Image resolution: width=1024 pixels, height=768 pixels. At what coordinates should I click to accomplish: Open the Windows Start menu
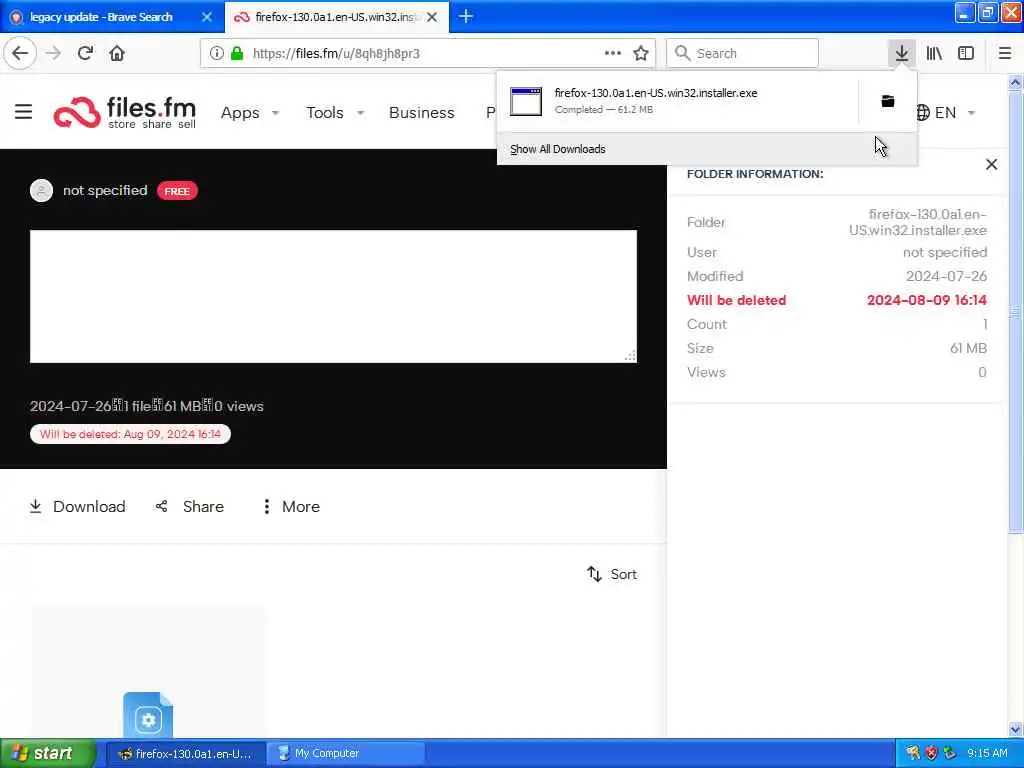(x=47, y=753)
